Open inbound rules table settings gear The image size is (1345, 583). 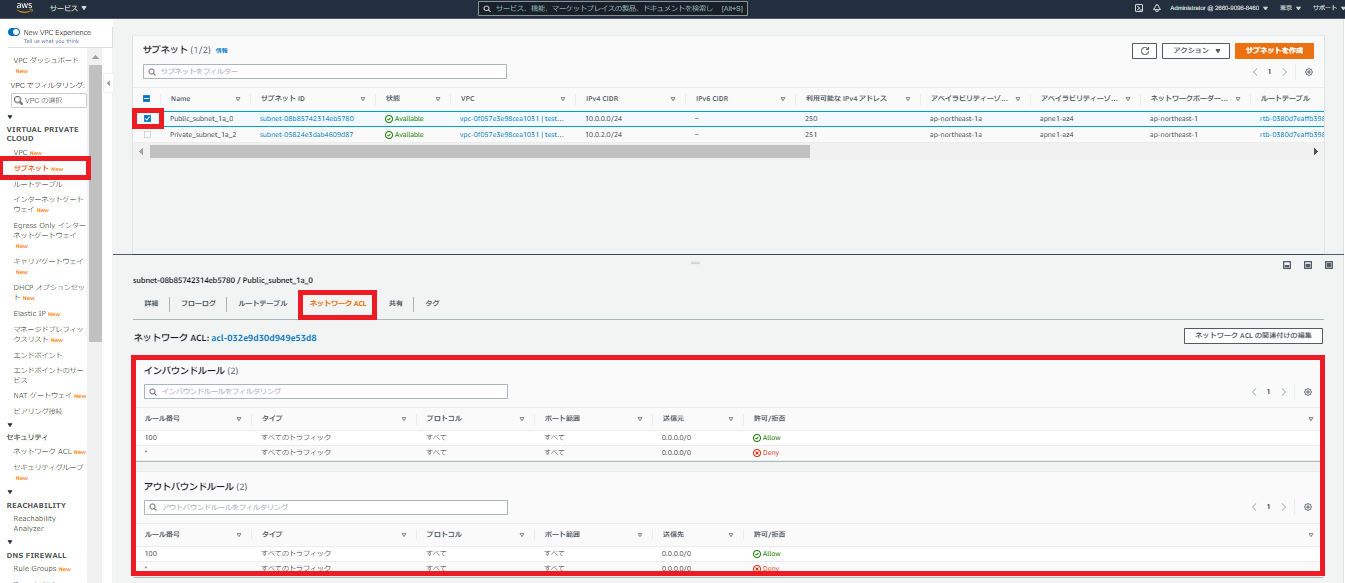(1307, 392)
